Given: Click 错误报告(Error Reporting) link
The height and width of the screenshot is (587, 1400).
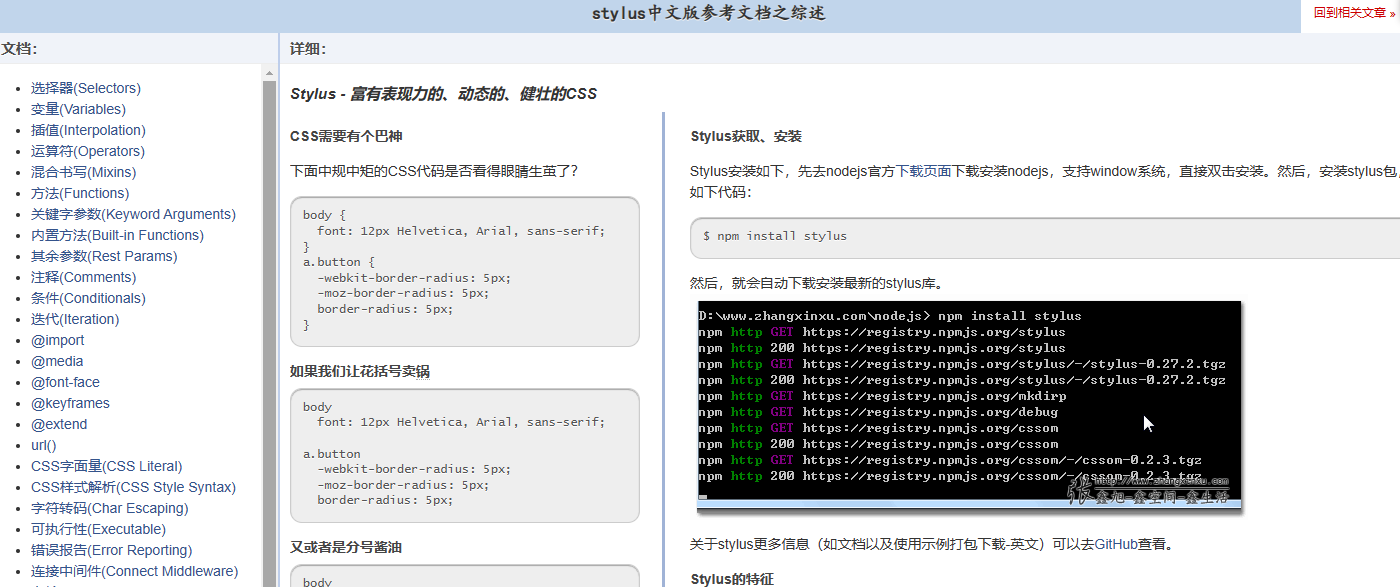Looking at the screenshot, I should (111, 550).
